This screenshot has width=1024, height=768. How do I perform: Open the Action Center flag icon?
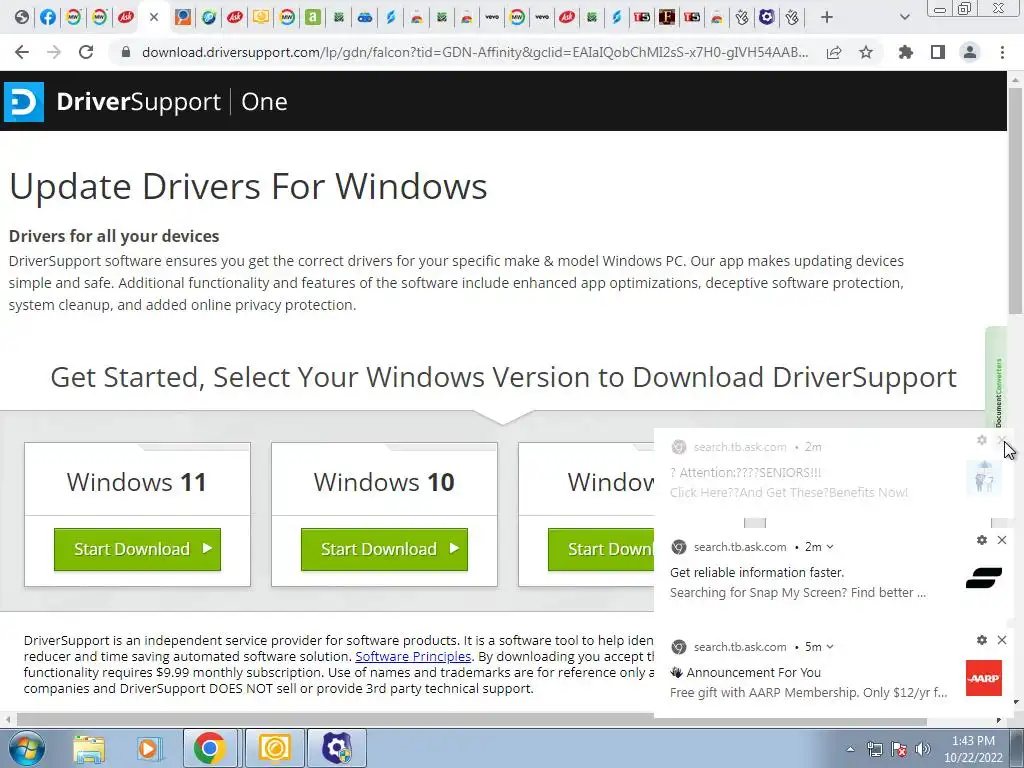(899, 749)
